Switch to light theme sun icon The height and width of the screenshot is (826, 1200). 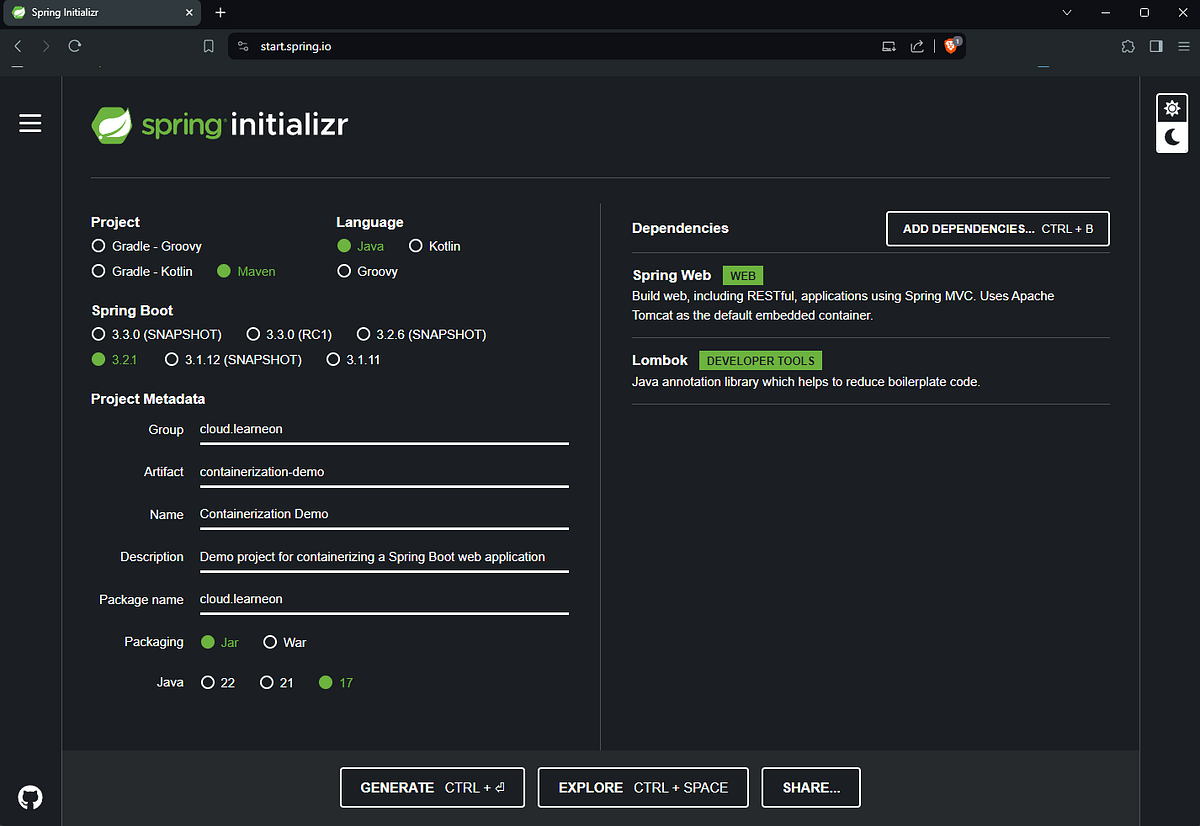[1172, 109]
